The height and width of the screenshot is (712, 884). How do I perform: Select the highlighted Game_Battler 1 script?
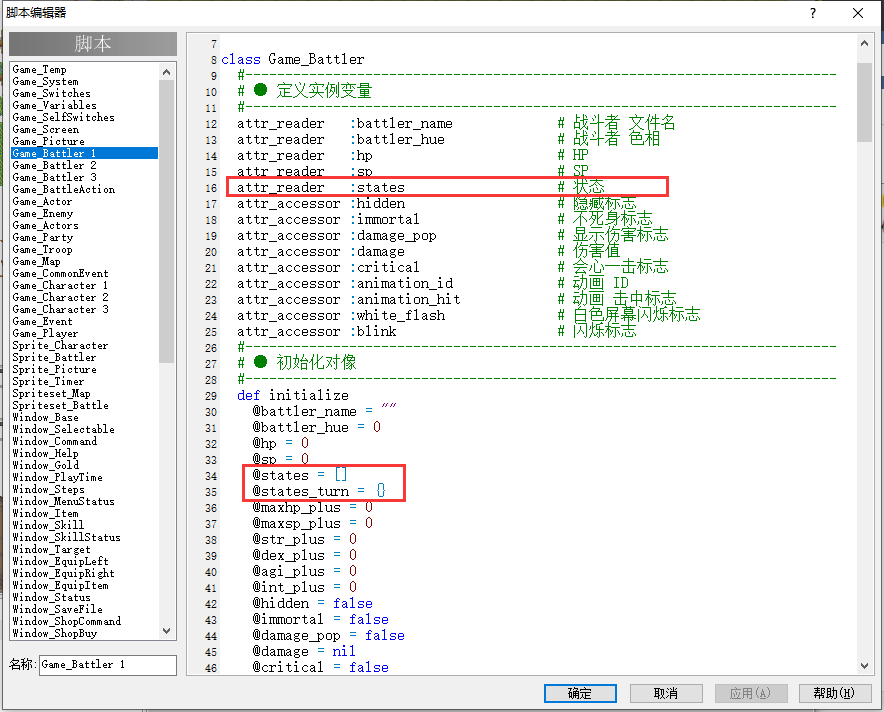click(x=85, y=153)
